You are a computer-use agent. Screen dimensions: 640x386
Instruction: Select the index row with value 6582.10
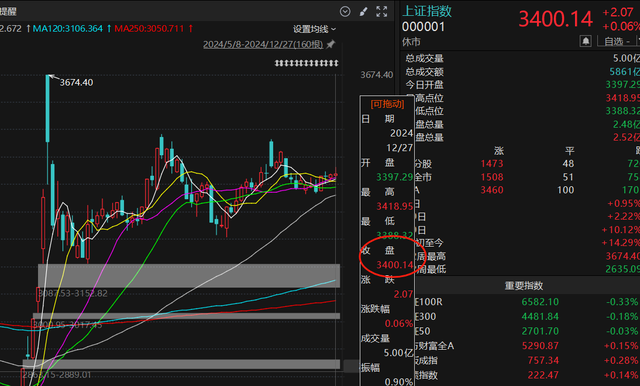pyautogui.click(x=527, y=302)
